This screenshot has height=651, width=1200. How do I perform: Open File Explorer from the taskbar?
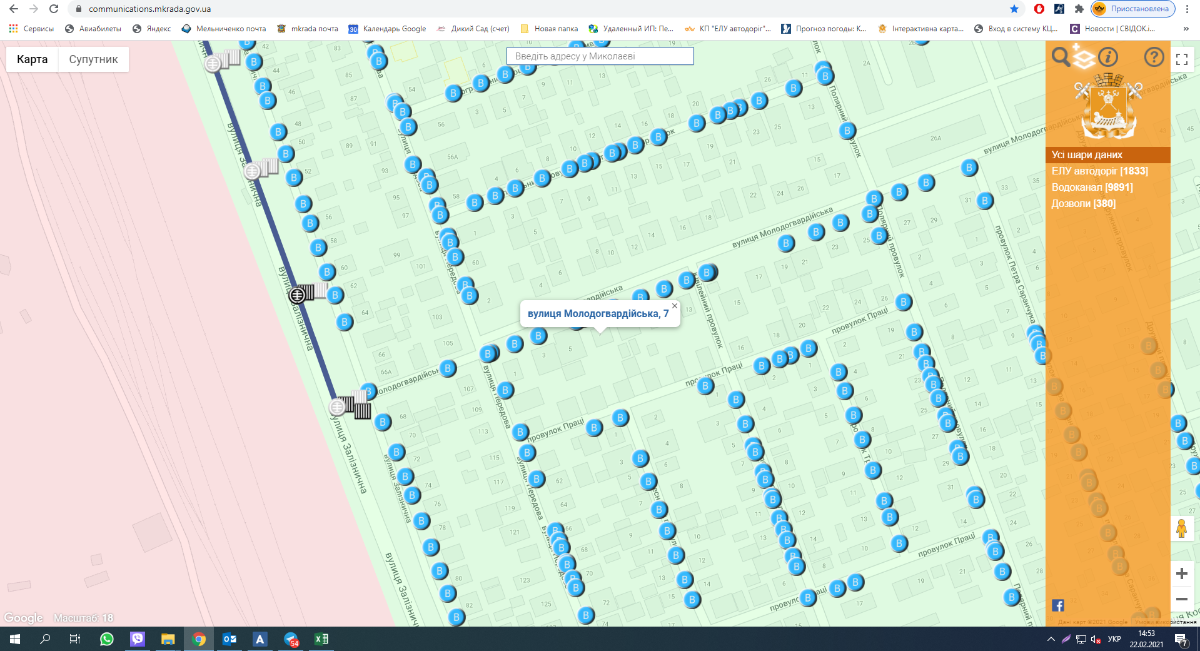click(168, 639)
